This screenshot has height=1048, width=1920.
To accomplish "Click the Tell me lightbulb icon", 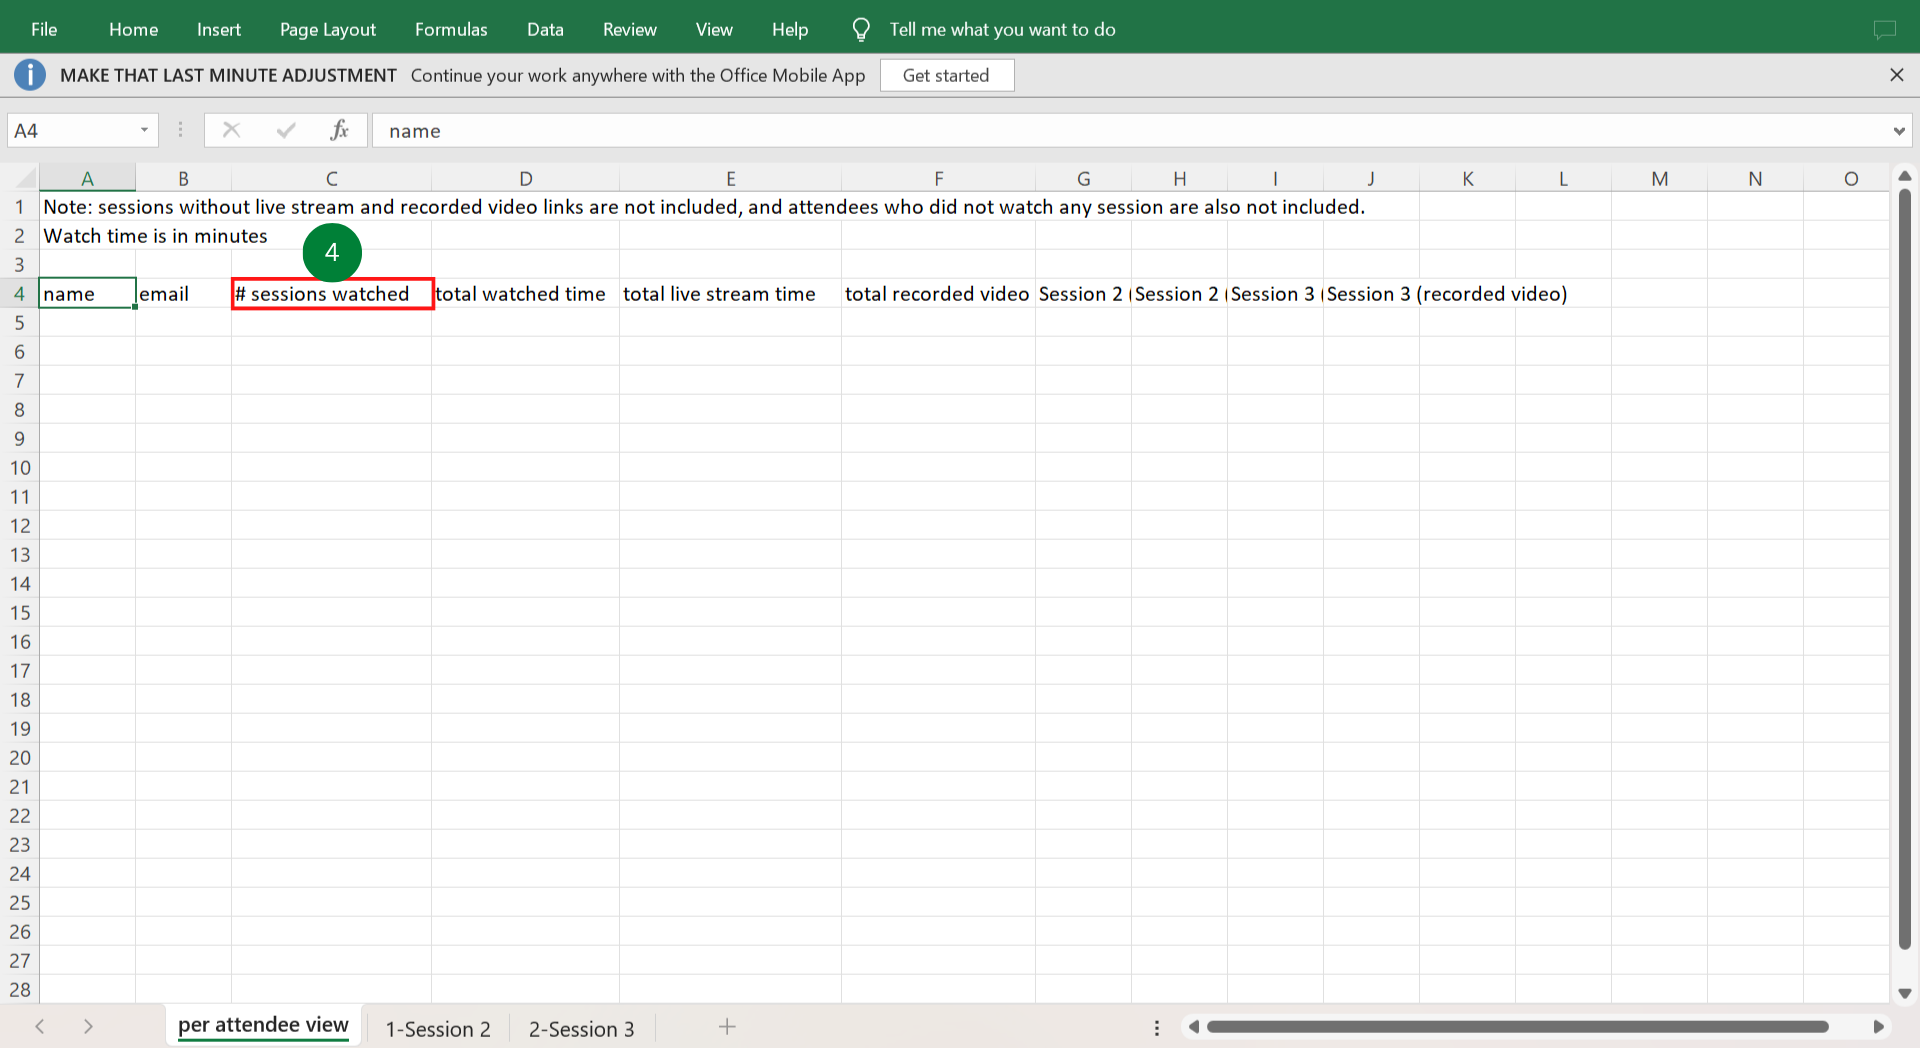I will pyautogui.click(x=860, y=30).
